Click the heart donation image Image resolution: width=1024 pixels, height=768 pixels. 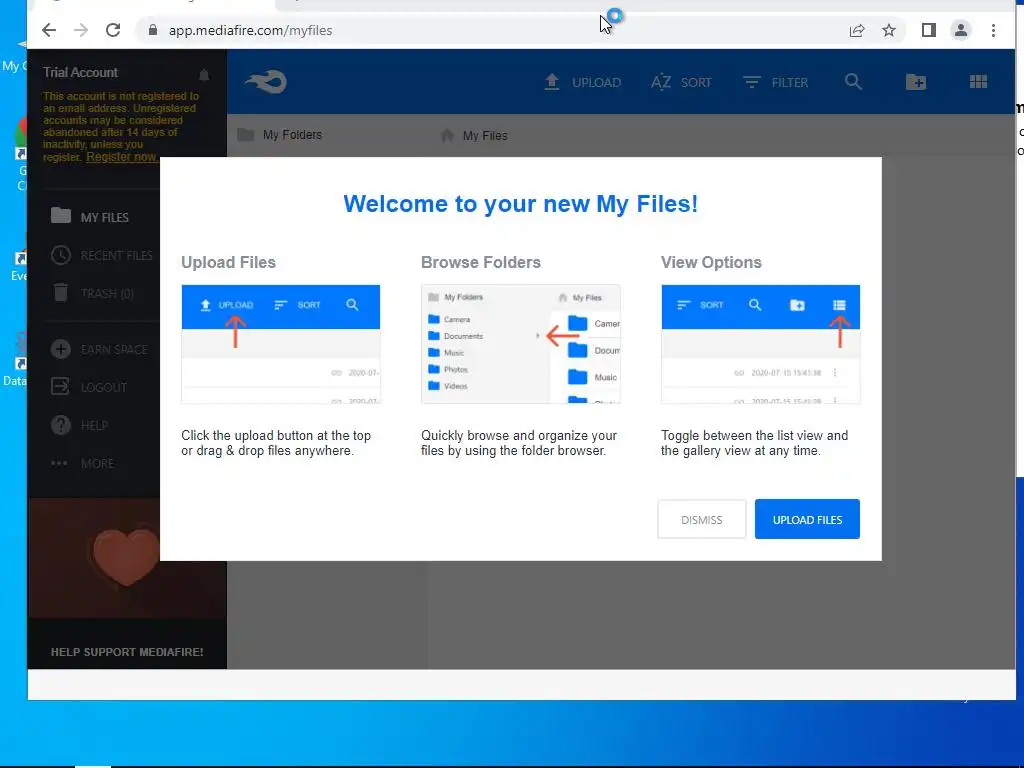(126, 556)
